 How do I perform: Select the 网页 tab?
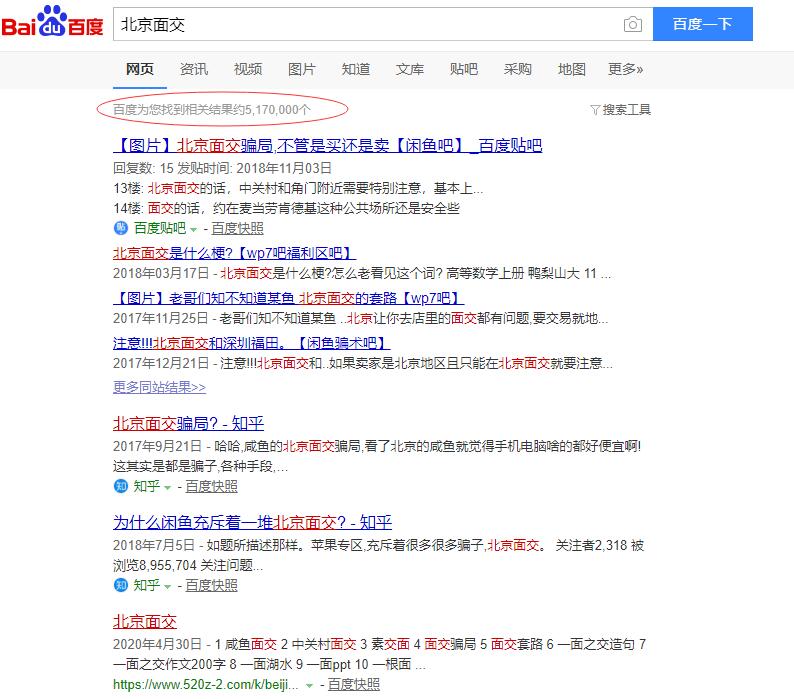[x=140, y=69]
